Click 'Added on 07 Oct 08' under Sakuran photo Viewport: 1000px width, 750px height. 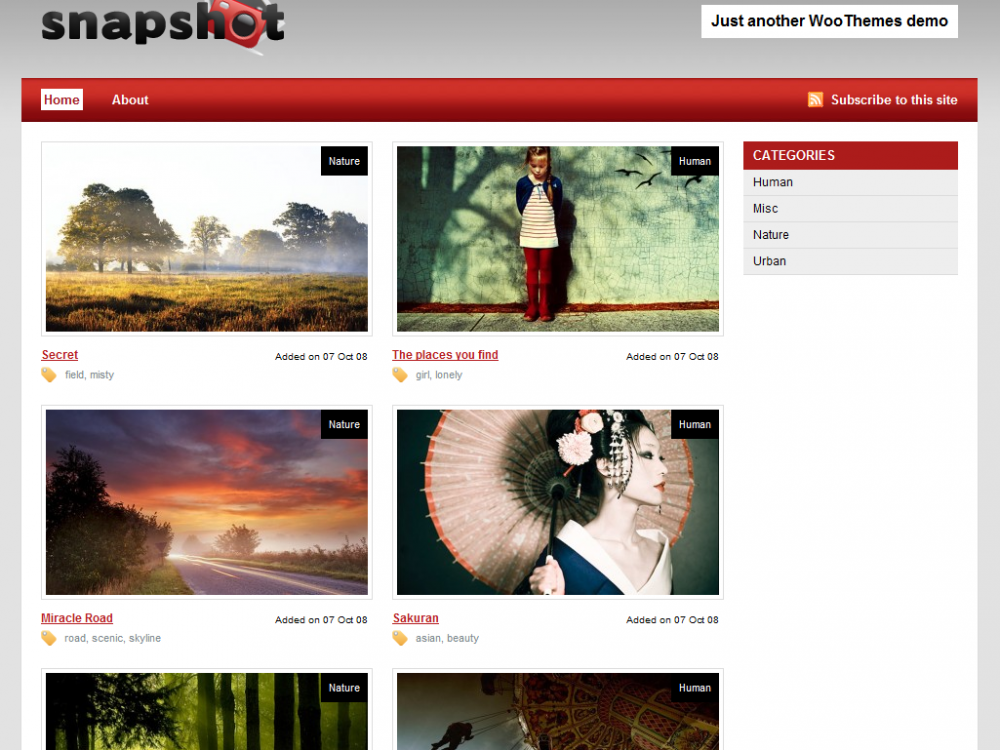point(672,620)
